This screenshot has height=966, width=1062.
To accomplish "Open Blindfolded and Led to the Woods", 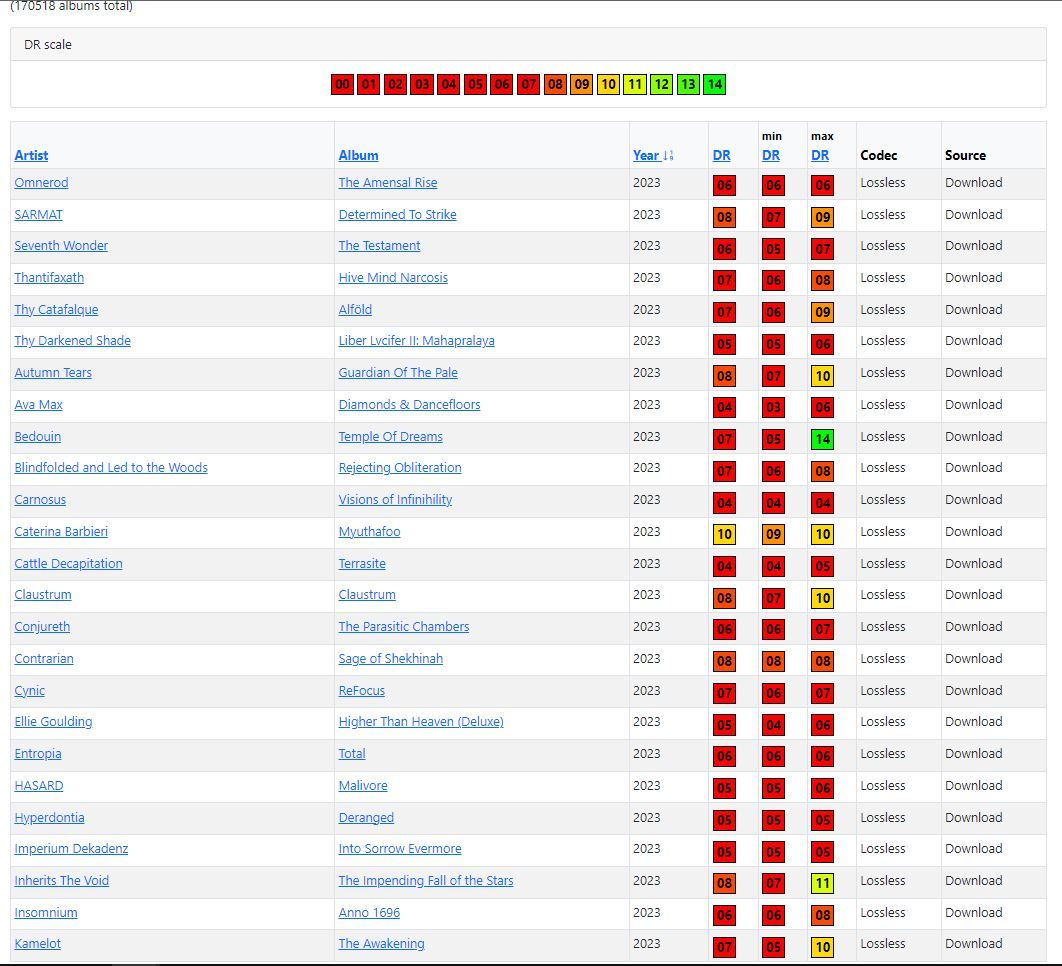I will pyautogui.click(x=111, y=467).
